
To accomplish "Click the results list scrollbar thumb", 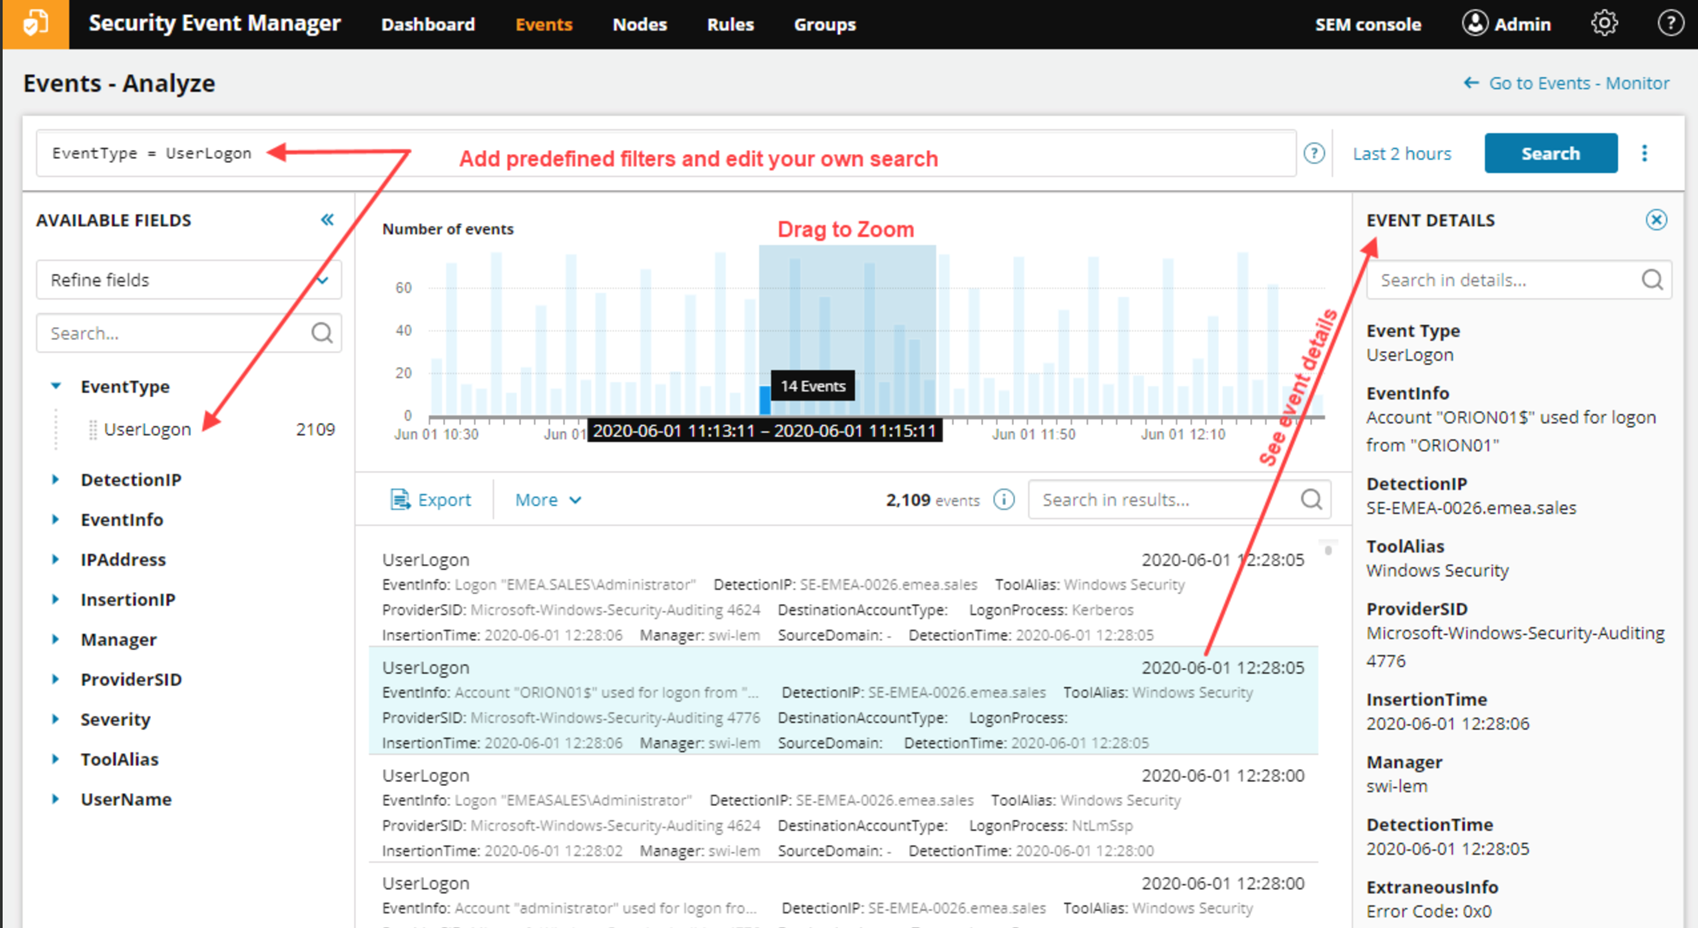I will (1328, 549).
